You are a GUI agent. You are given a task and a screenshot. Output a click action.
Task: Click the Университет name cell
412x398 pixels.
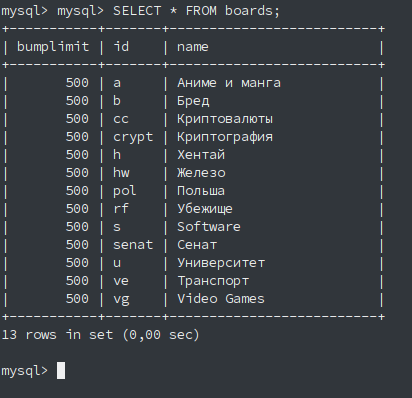coord(221,263)
